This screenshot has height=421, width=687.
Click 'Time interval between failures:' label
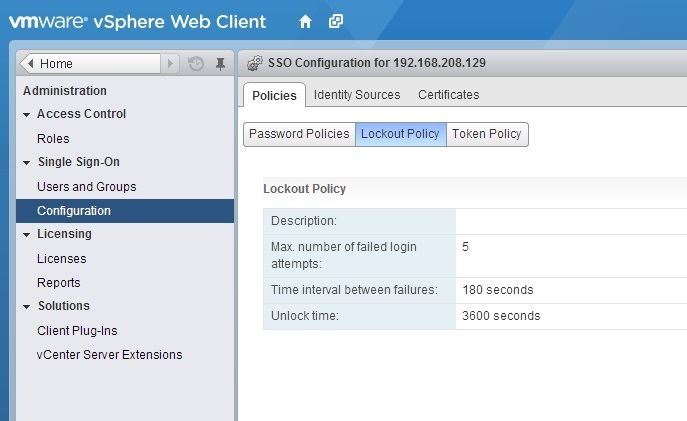point(354,290)
